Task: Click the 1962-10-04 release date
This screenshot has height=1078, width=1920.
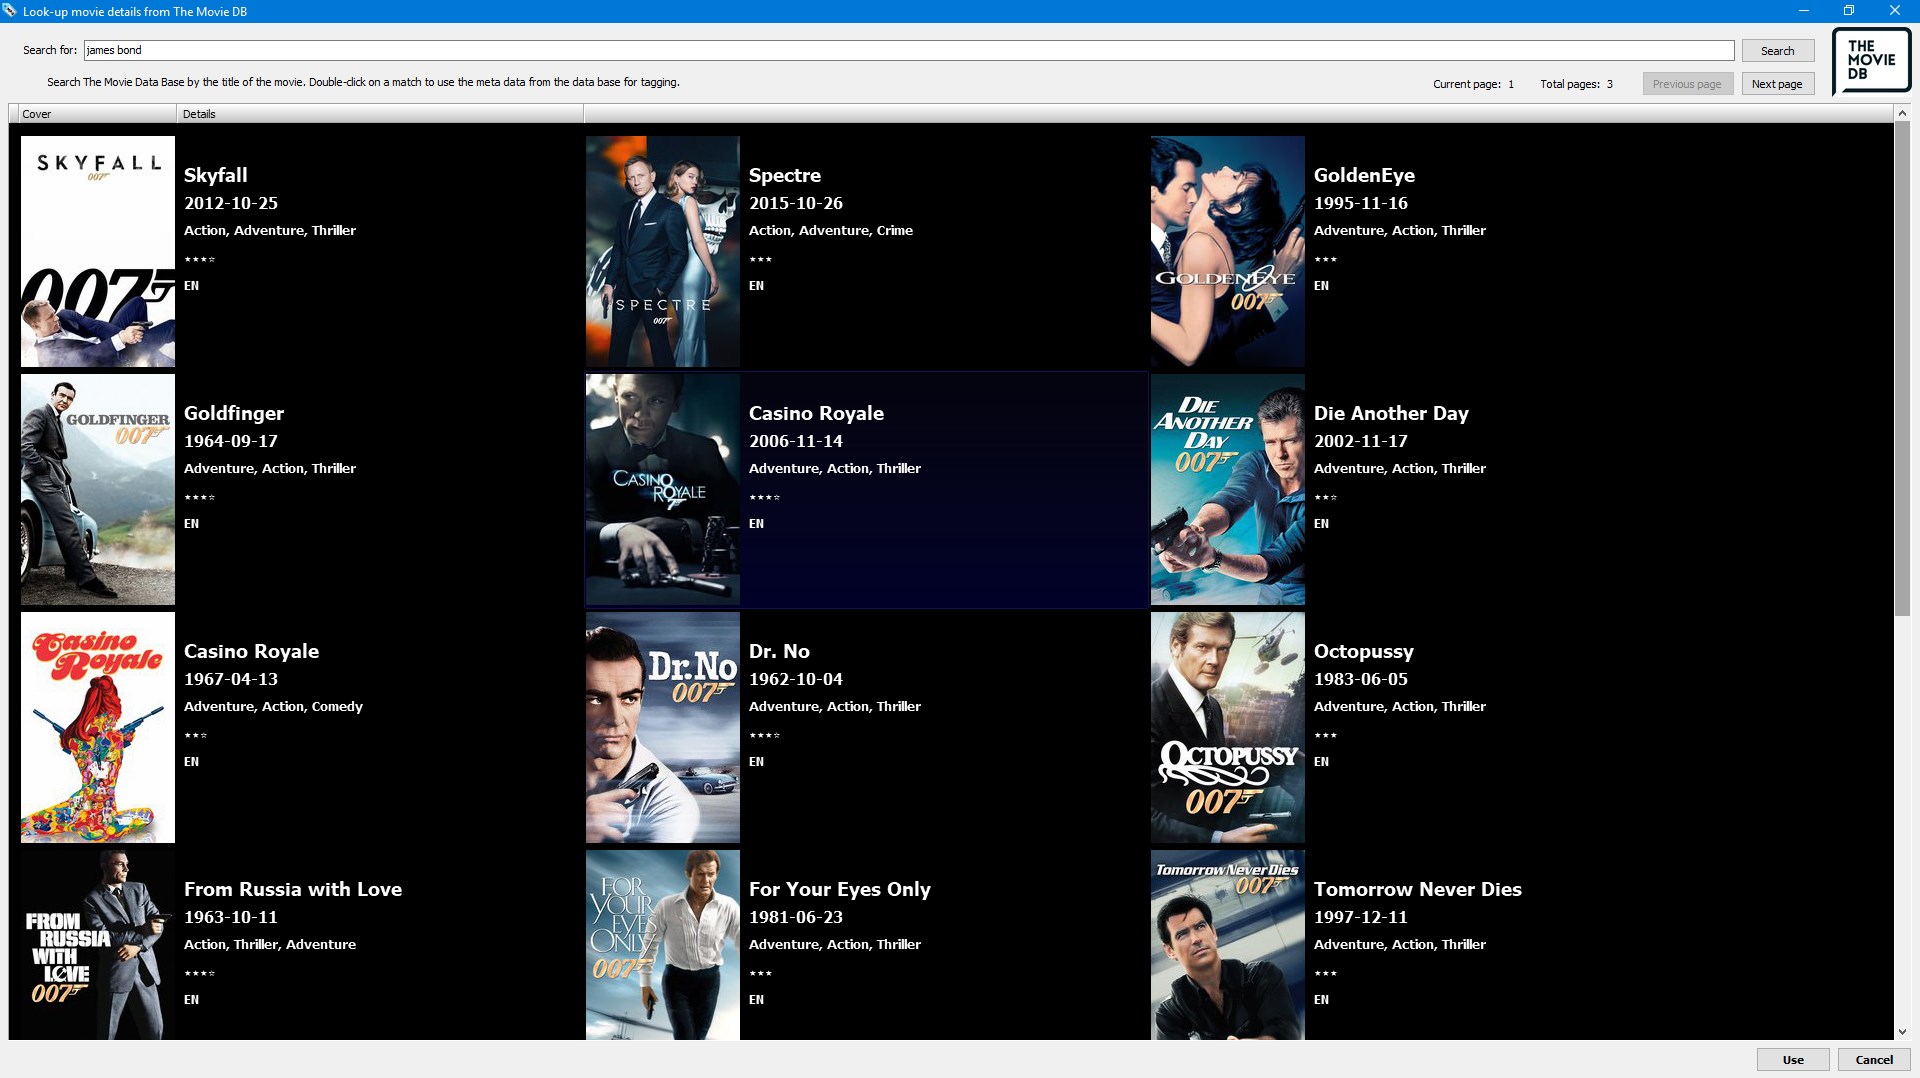Action: point(796,679)
